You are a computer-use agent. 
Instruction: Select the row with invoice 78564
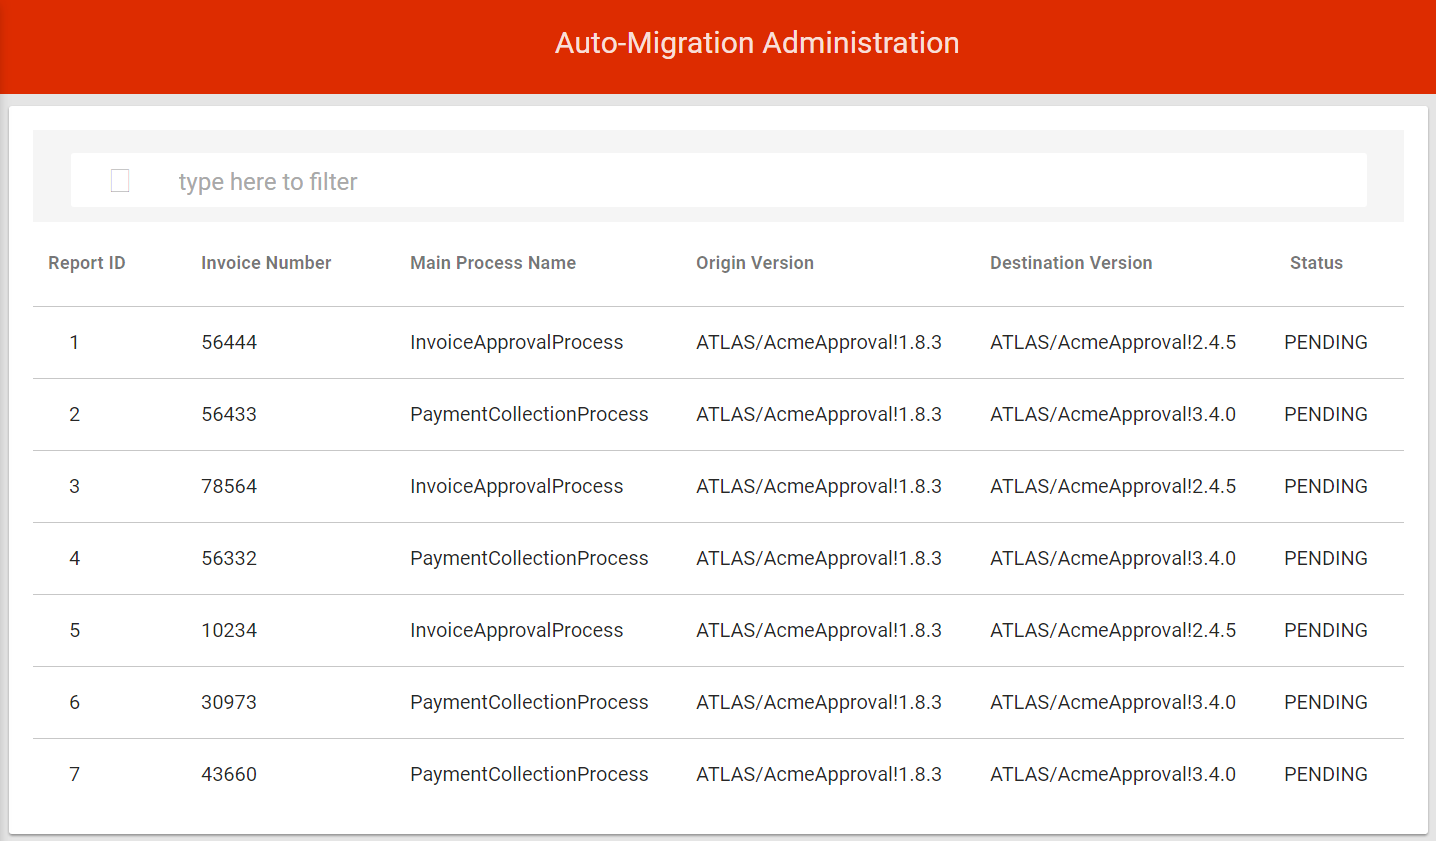228,486
